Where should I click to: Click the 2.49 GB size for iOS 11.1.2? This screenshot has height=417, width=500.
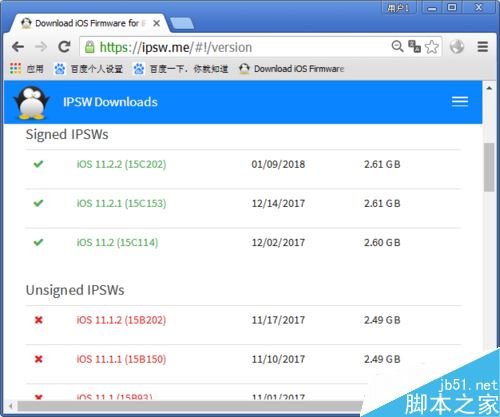click(382, 320)
